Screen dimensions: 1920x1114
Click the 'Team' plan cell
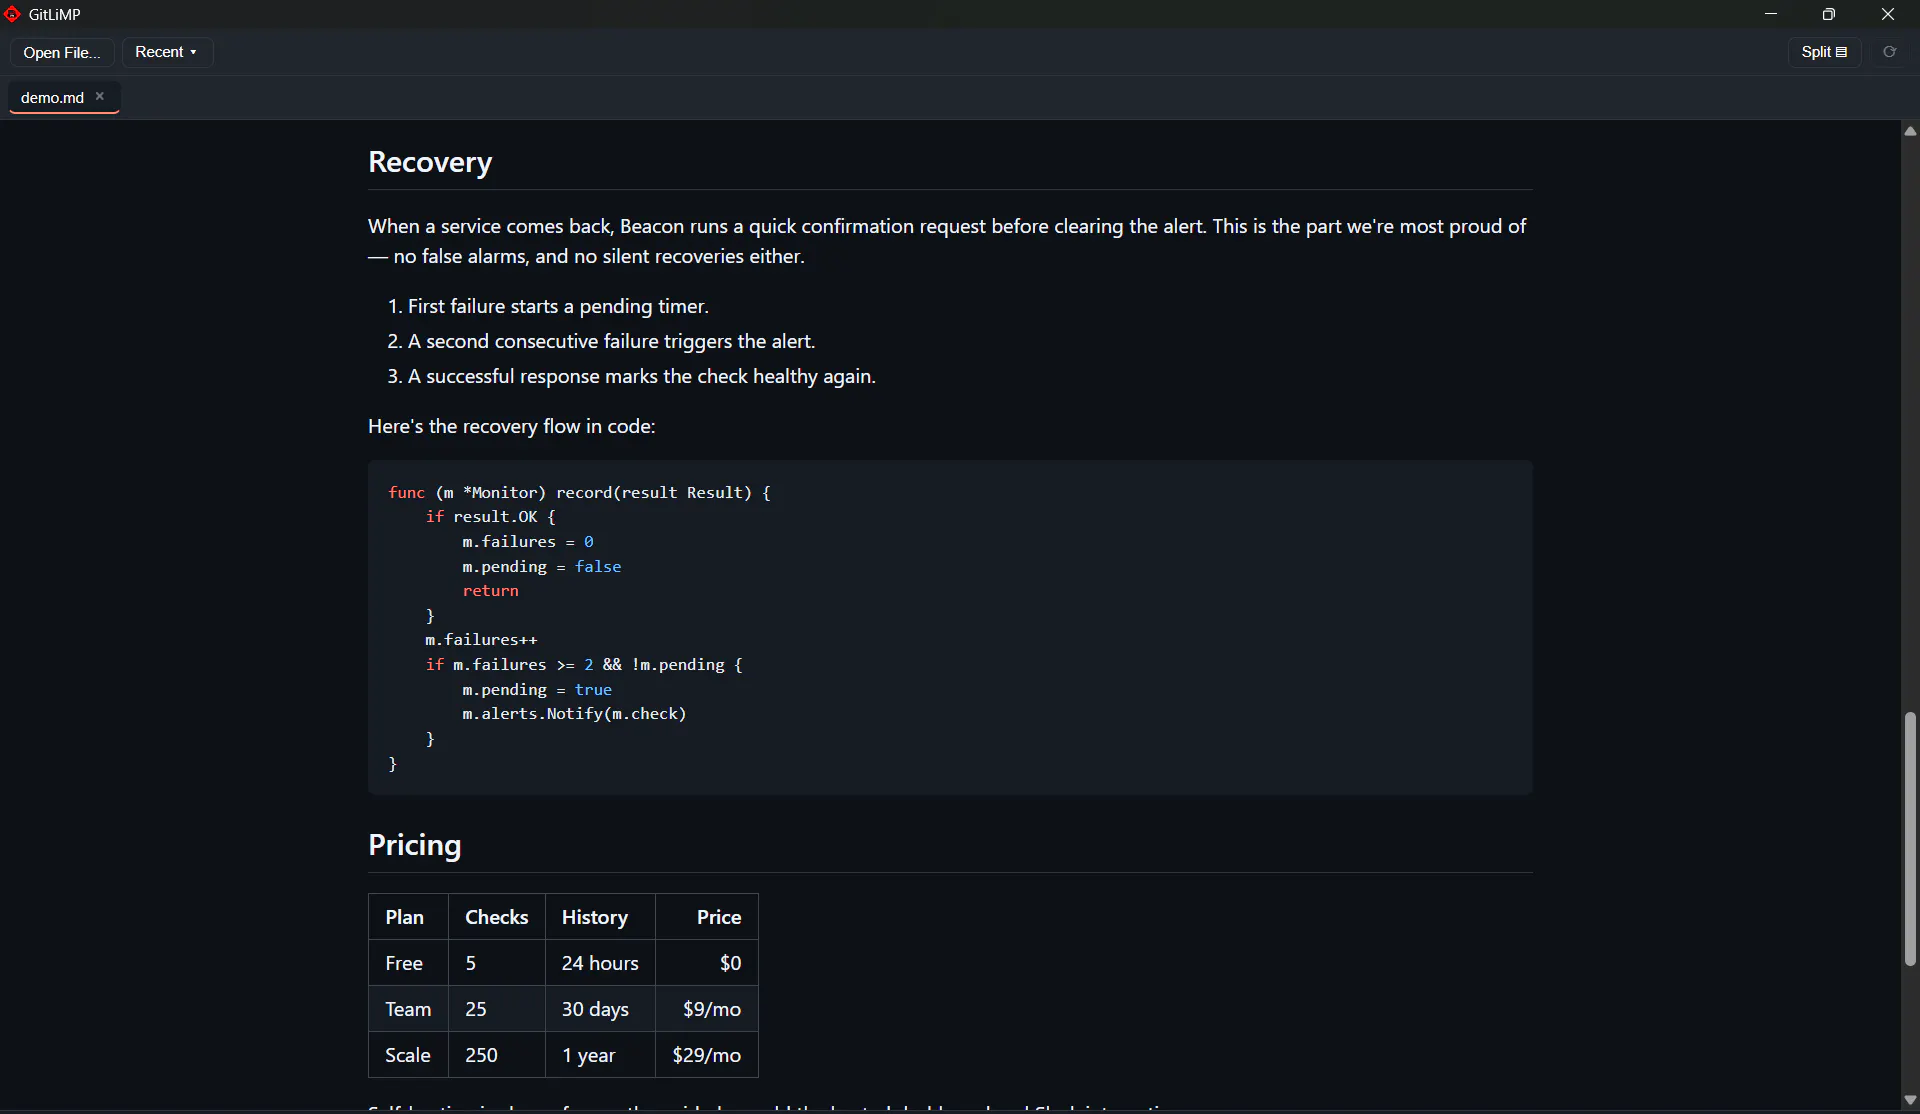(408, 1009)
